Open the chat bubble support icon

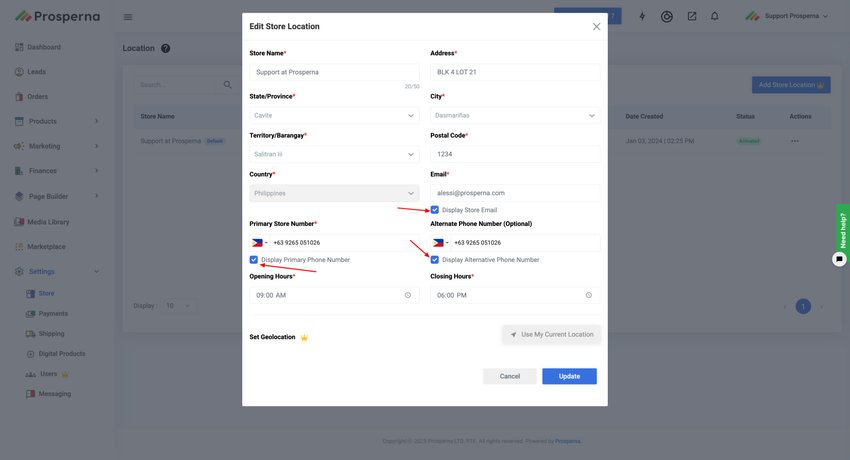839,259
